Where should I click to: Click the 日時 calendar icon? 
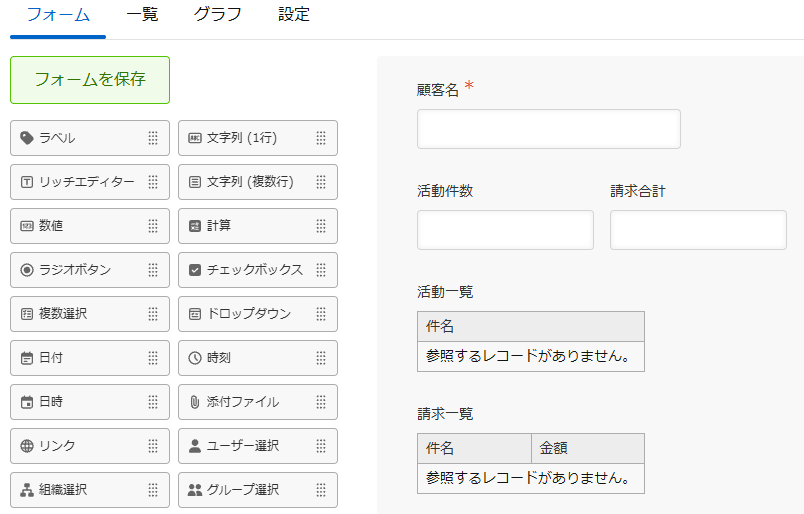click(27, 402)
